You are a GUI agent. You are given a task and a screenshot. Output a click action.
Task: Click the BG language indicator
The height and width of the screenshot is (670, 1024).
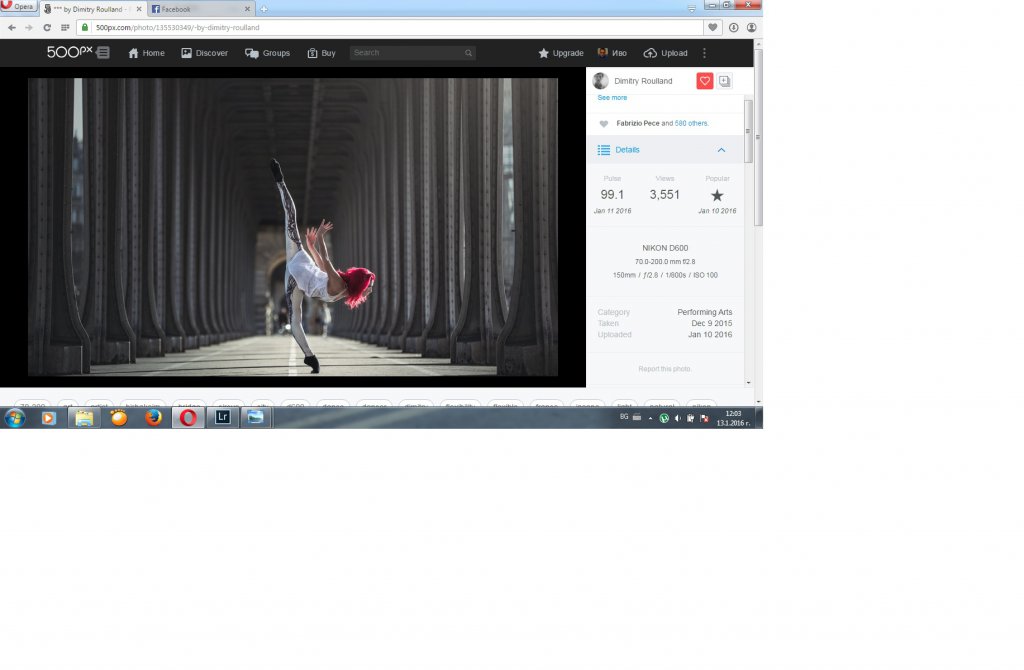pos(624,417)
